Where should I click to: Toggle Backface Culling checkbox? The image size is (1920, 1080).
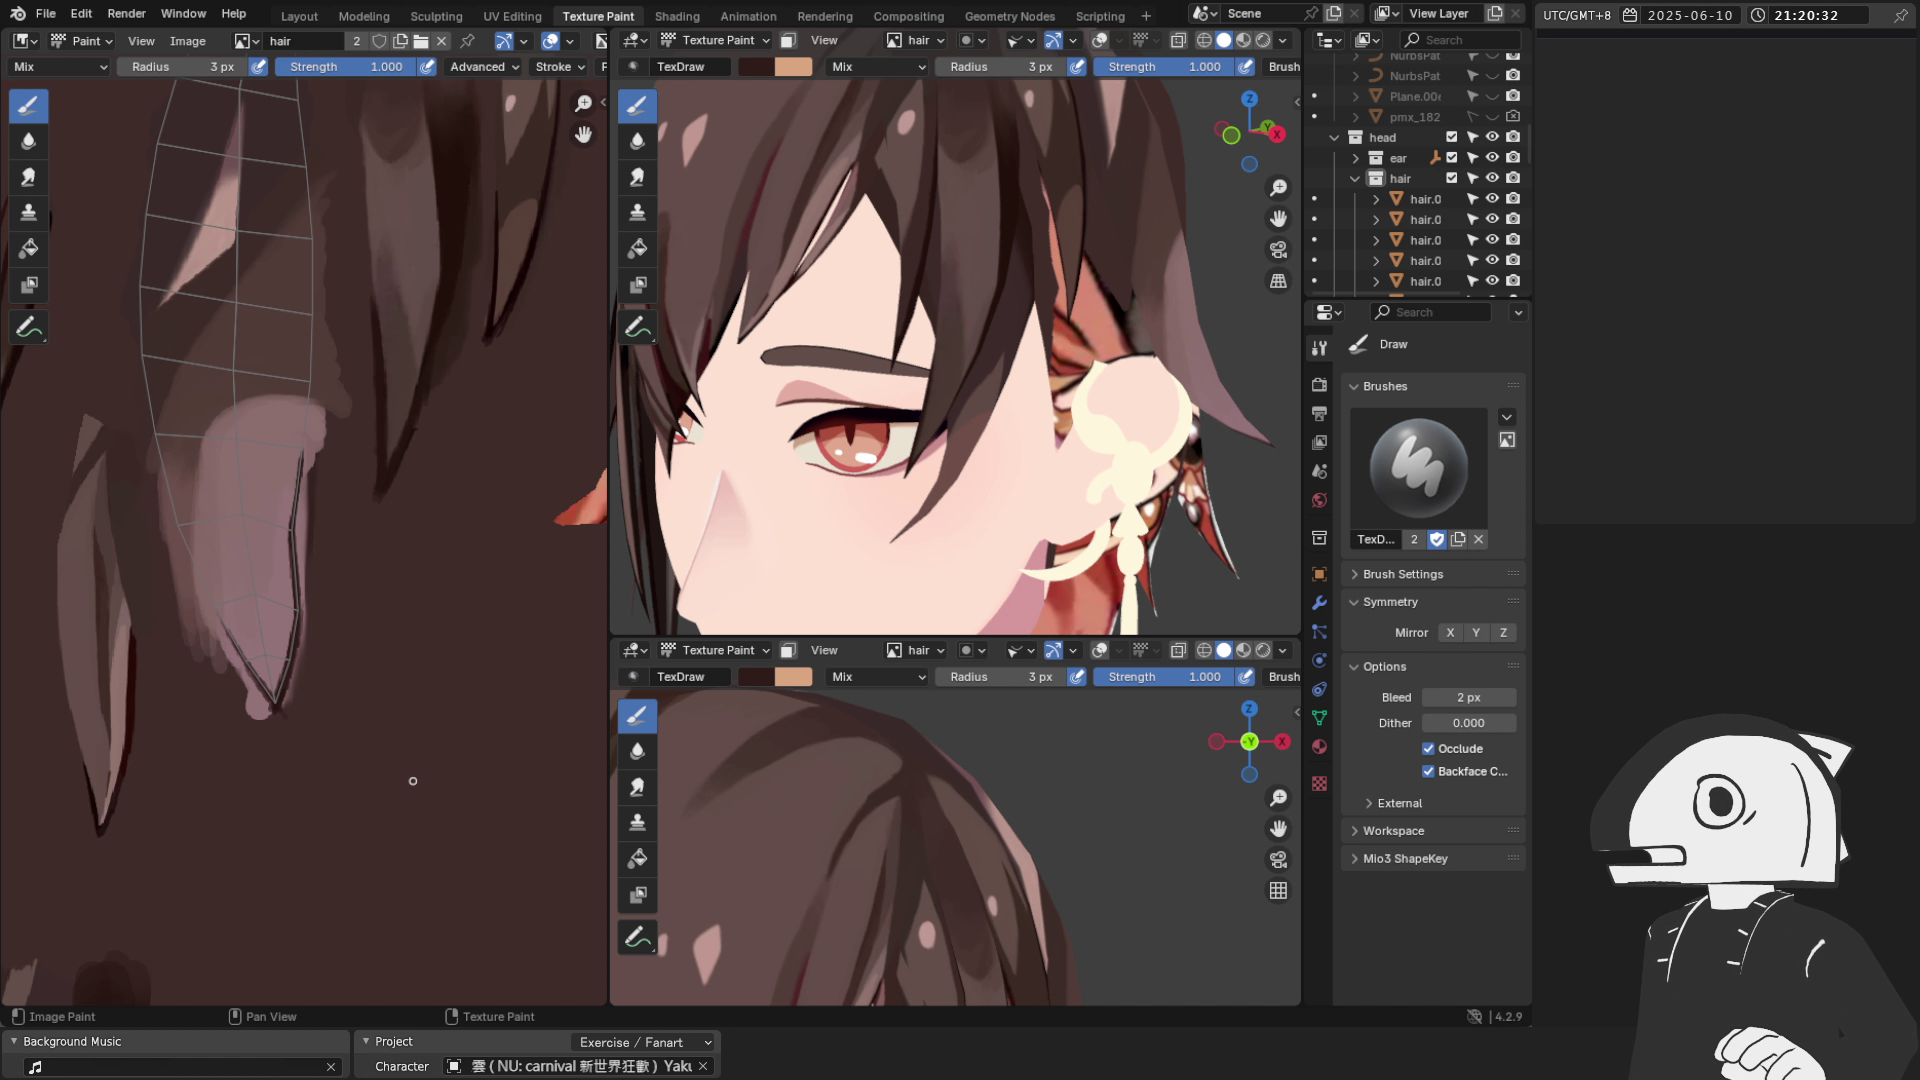[x=1428, y=771]
